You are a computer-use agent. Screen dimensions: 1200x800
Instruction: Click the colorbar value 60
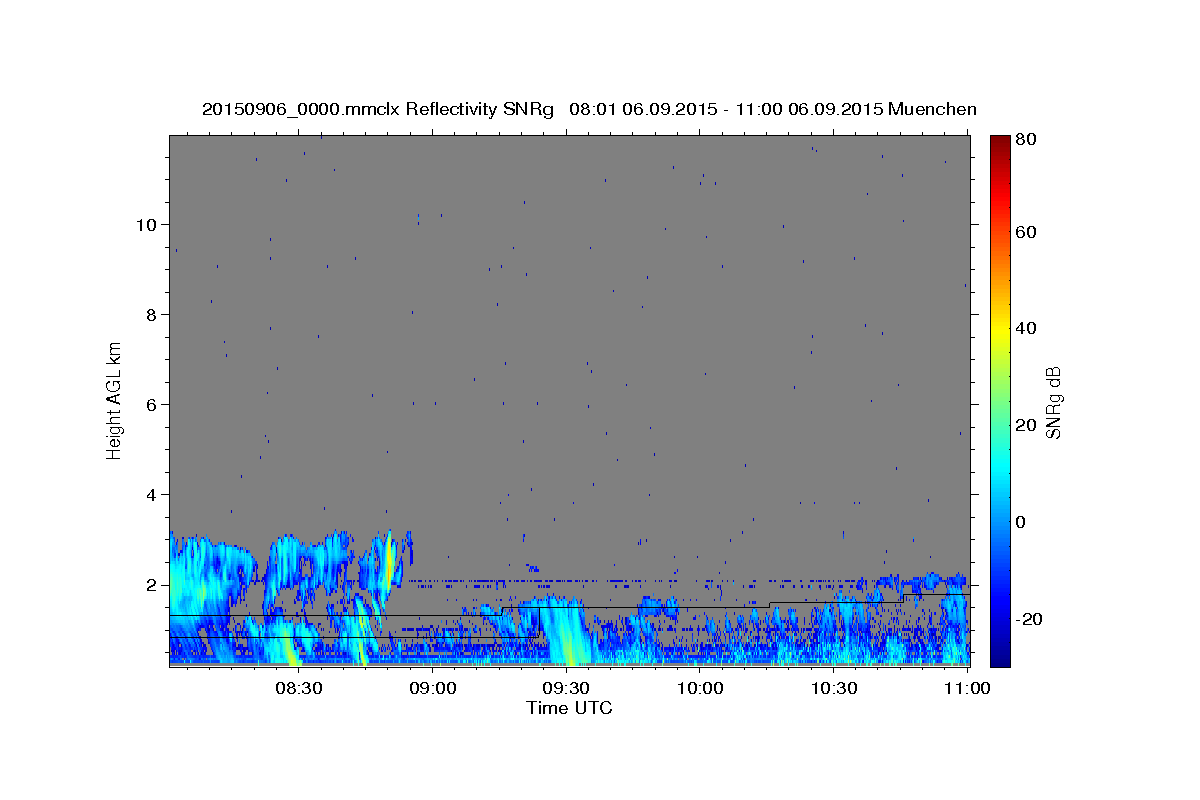coord(1026,232)
